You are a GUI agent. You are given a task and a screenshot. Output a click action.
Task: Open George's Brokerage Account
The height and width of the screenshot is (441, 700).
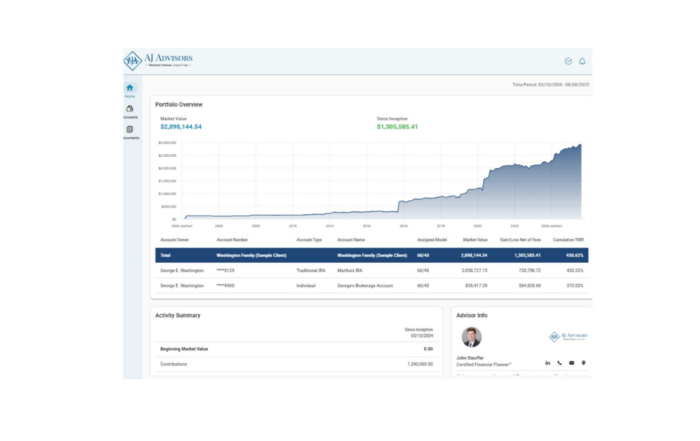(x=365, y=286)
